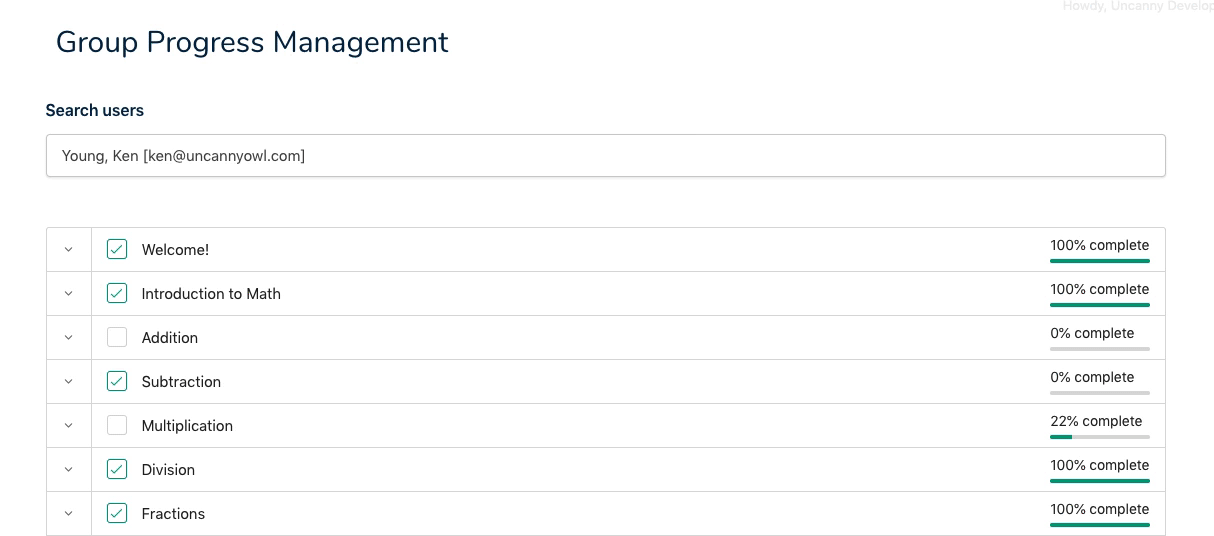
Task: Open the Howdy user account menu
Action: pyautogui.click(x=1138, y=6)
